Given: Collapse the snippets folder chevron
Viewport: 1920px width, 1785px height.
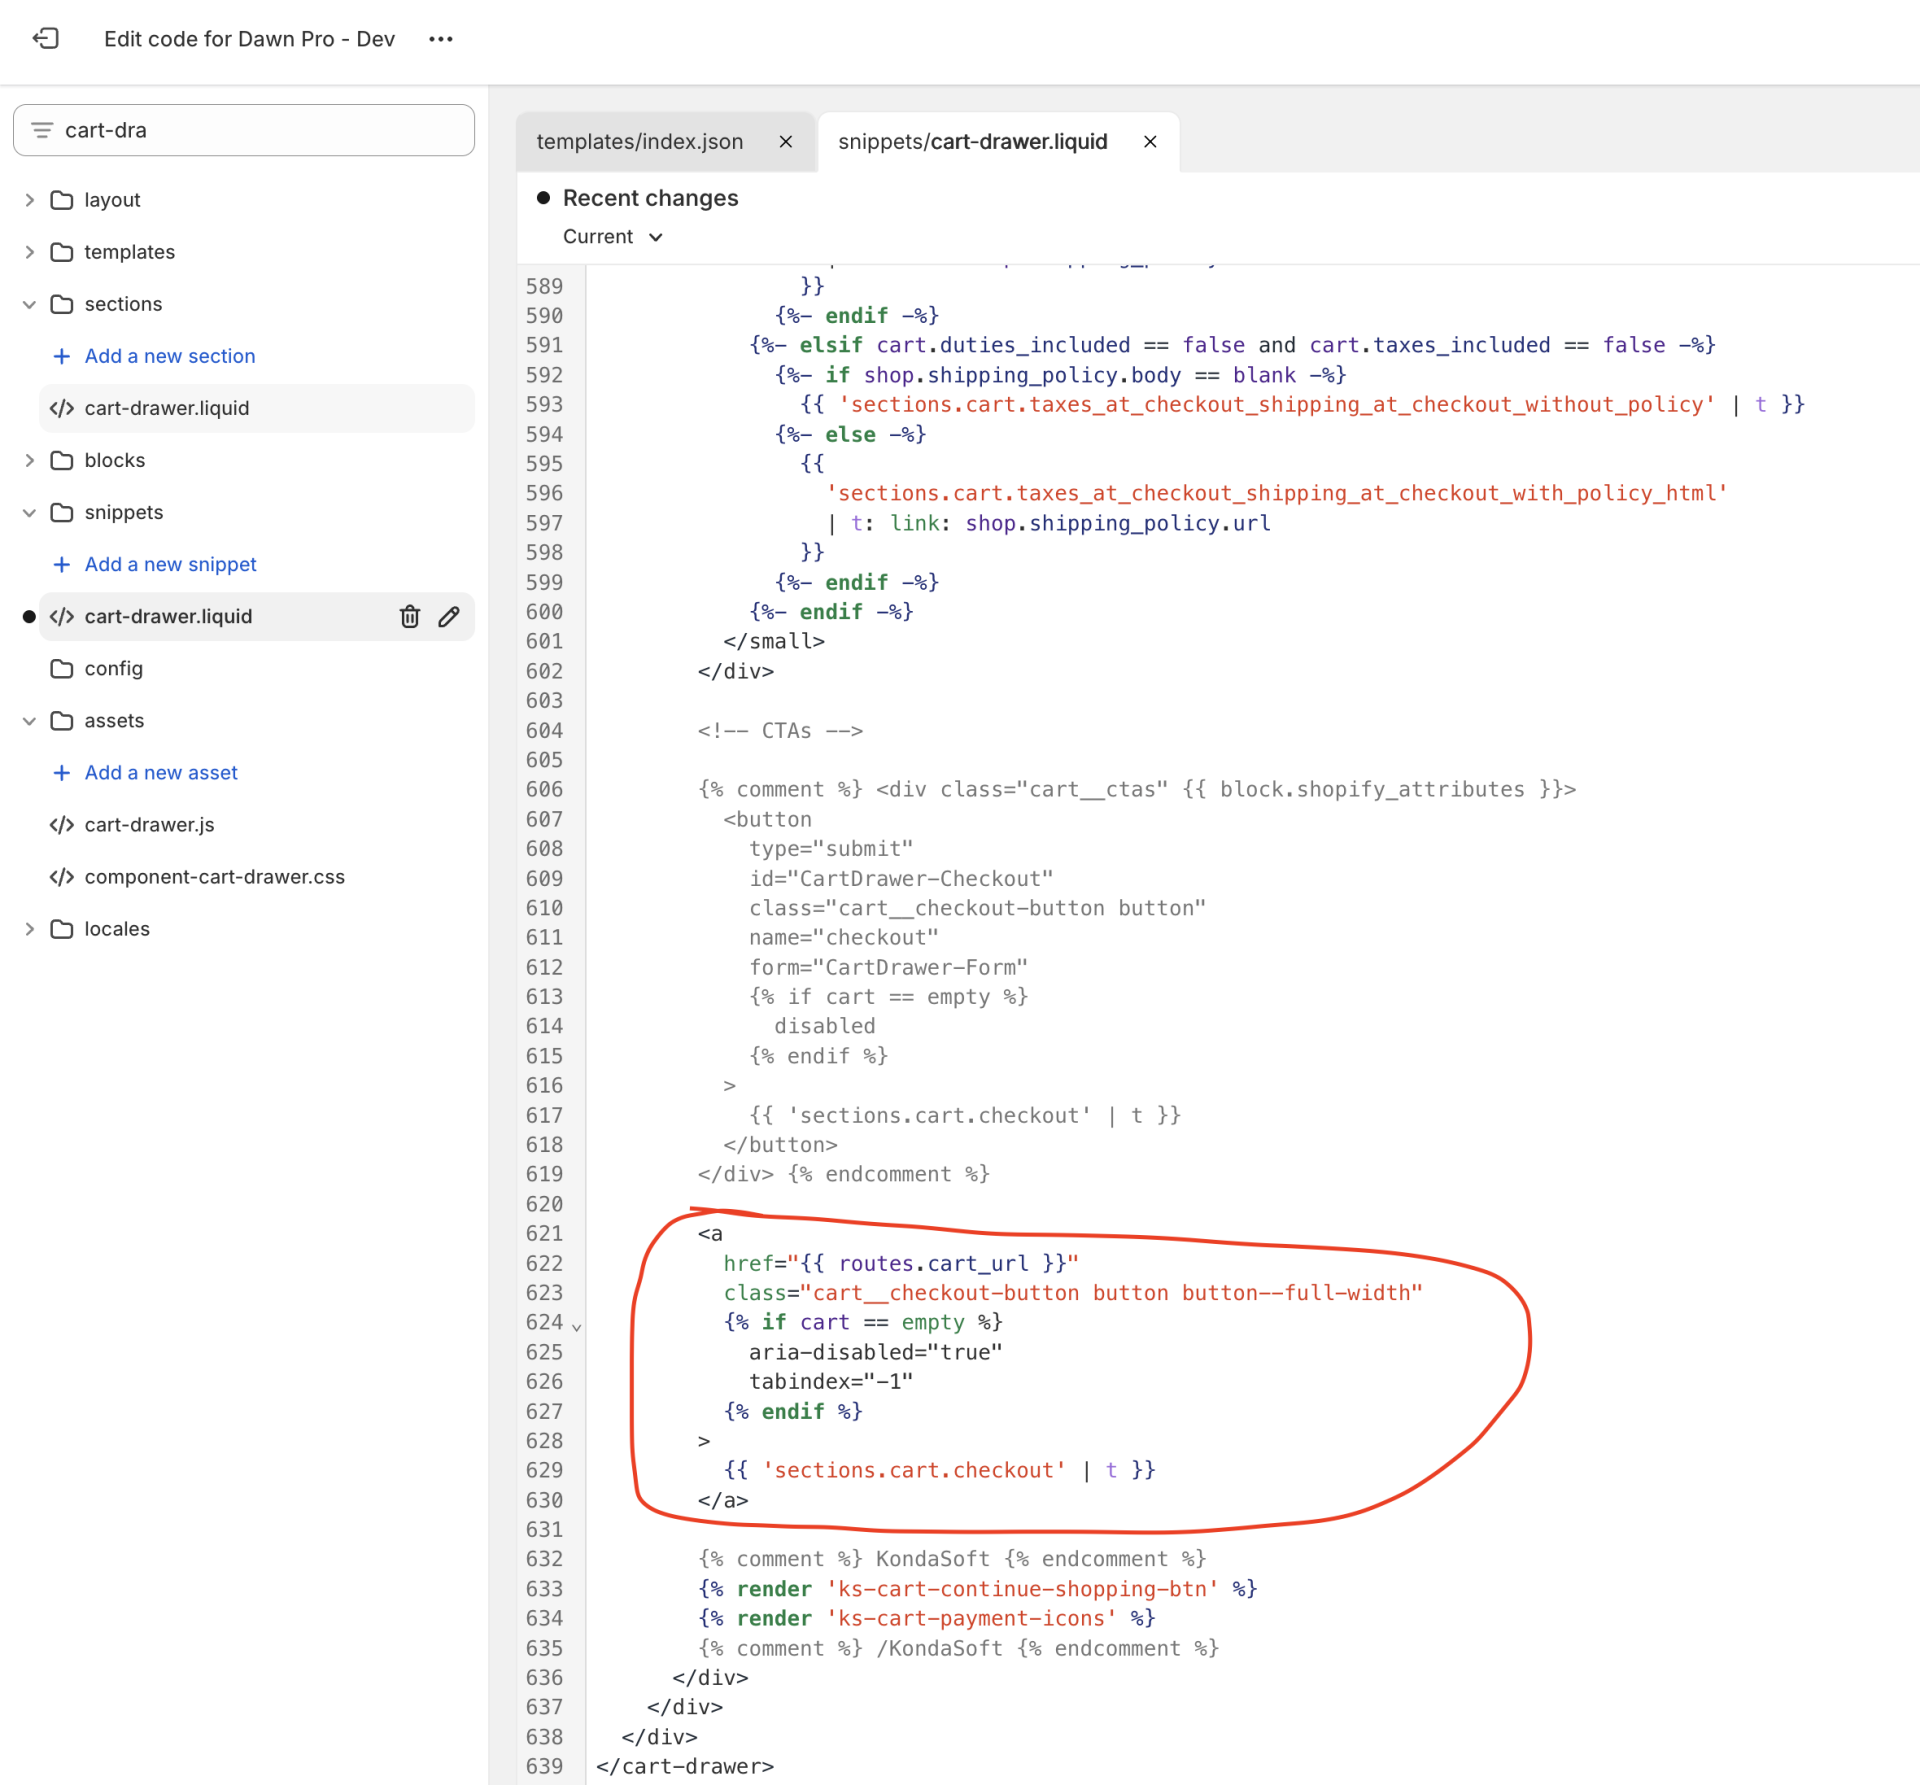Looking at the screenshot, I should 30,512.
